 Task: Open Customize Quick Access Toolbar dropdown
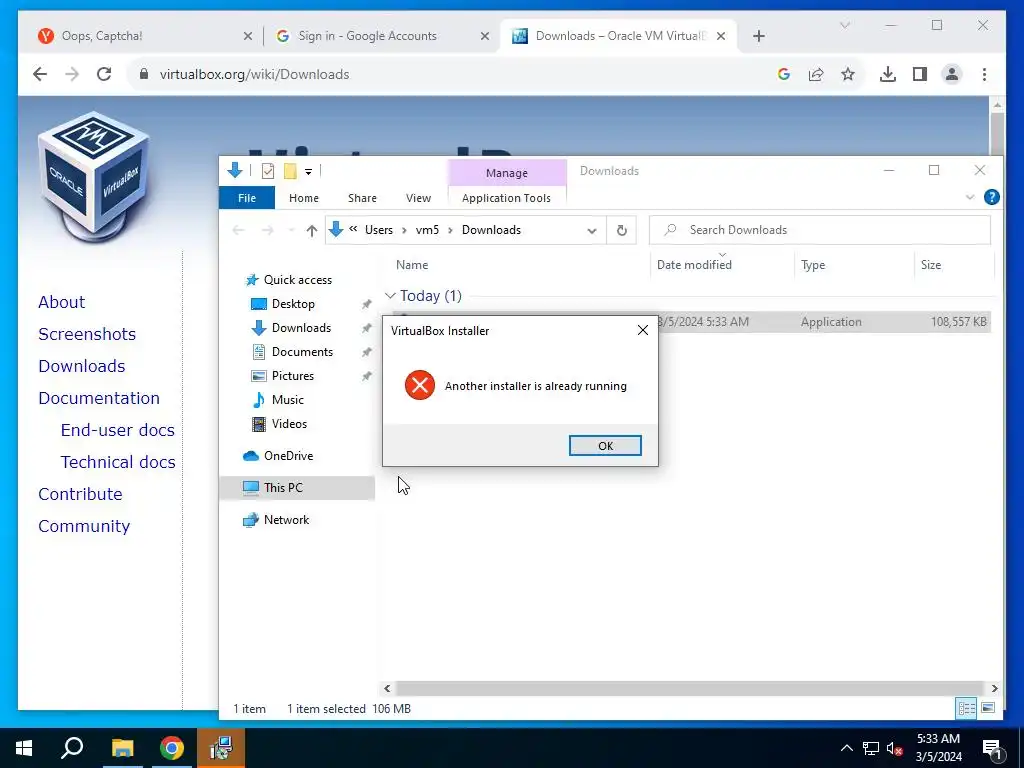(x=308, y=172)
